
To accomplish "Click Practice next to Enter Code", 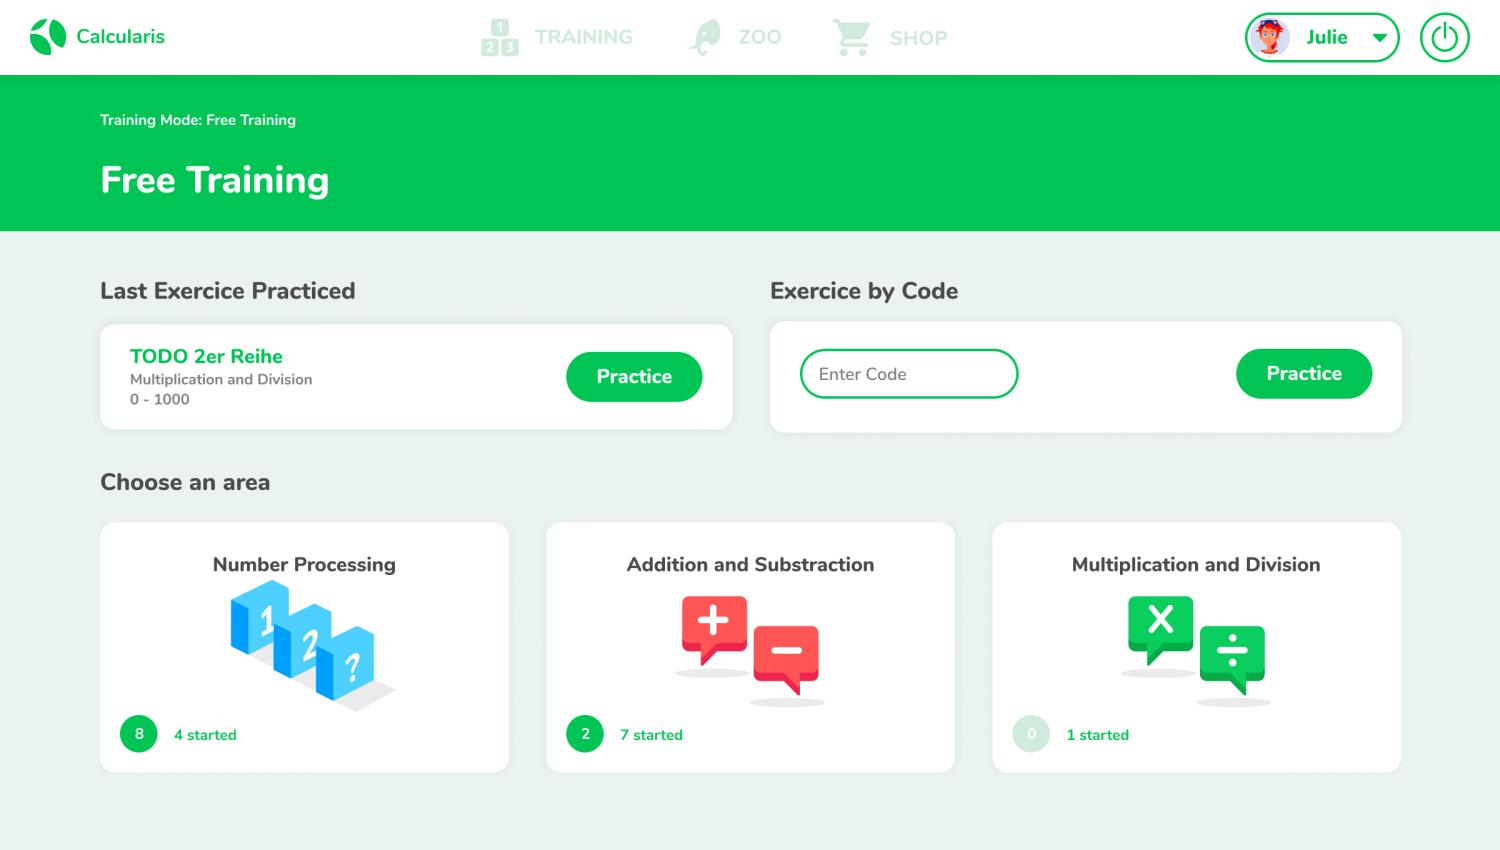I will (x=1304, y=374).
